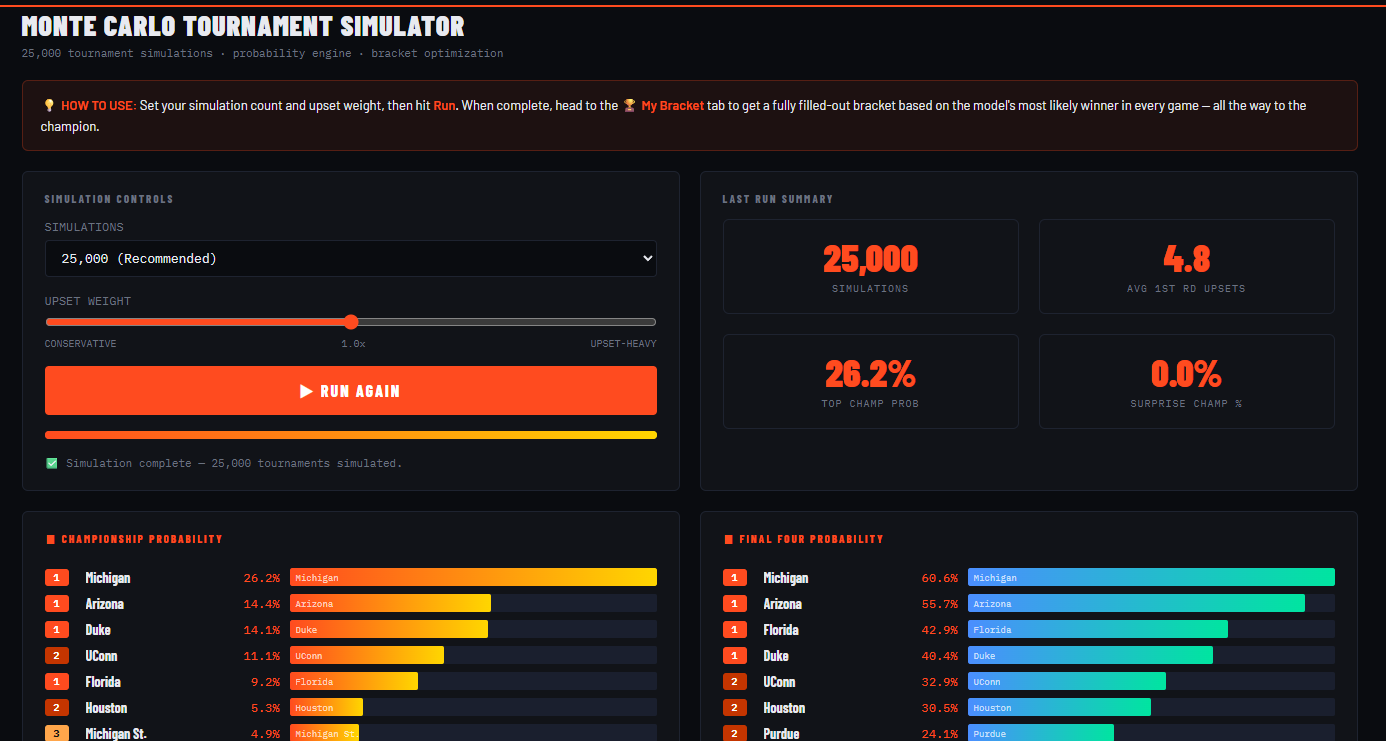Viewport: 1386px width, 741px height.
Task: Click the 9.2% championship value
Action: click(265, 682)
